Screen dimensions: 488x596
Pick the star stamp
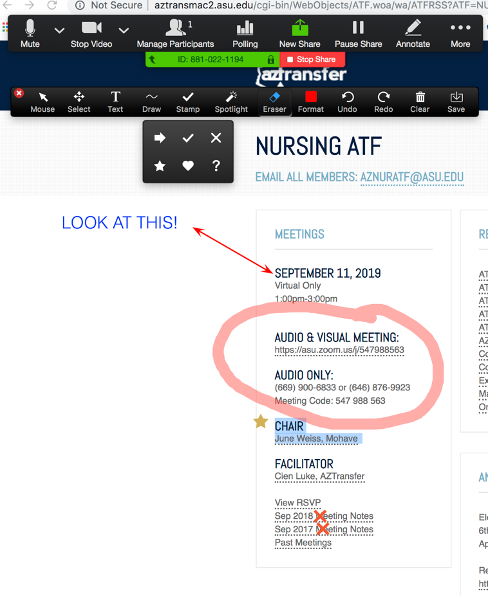(160, 166)
